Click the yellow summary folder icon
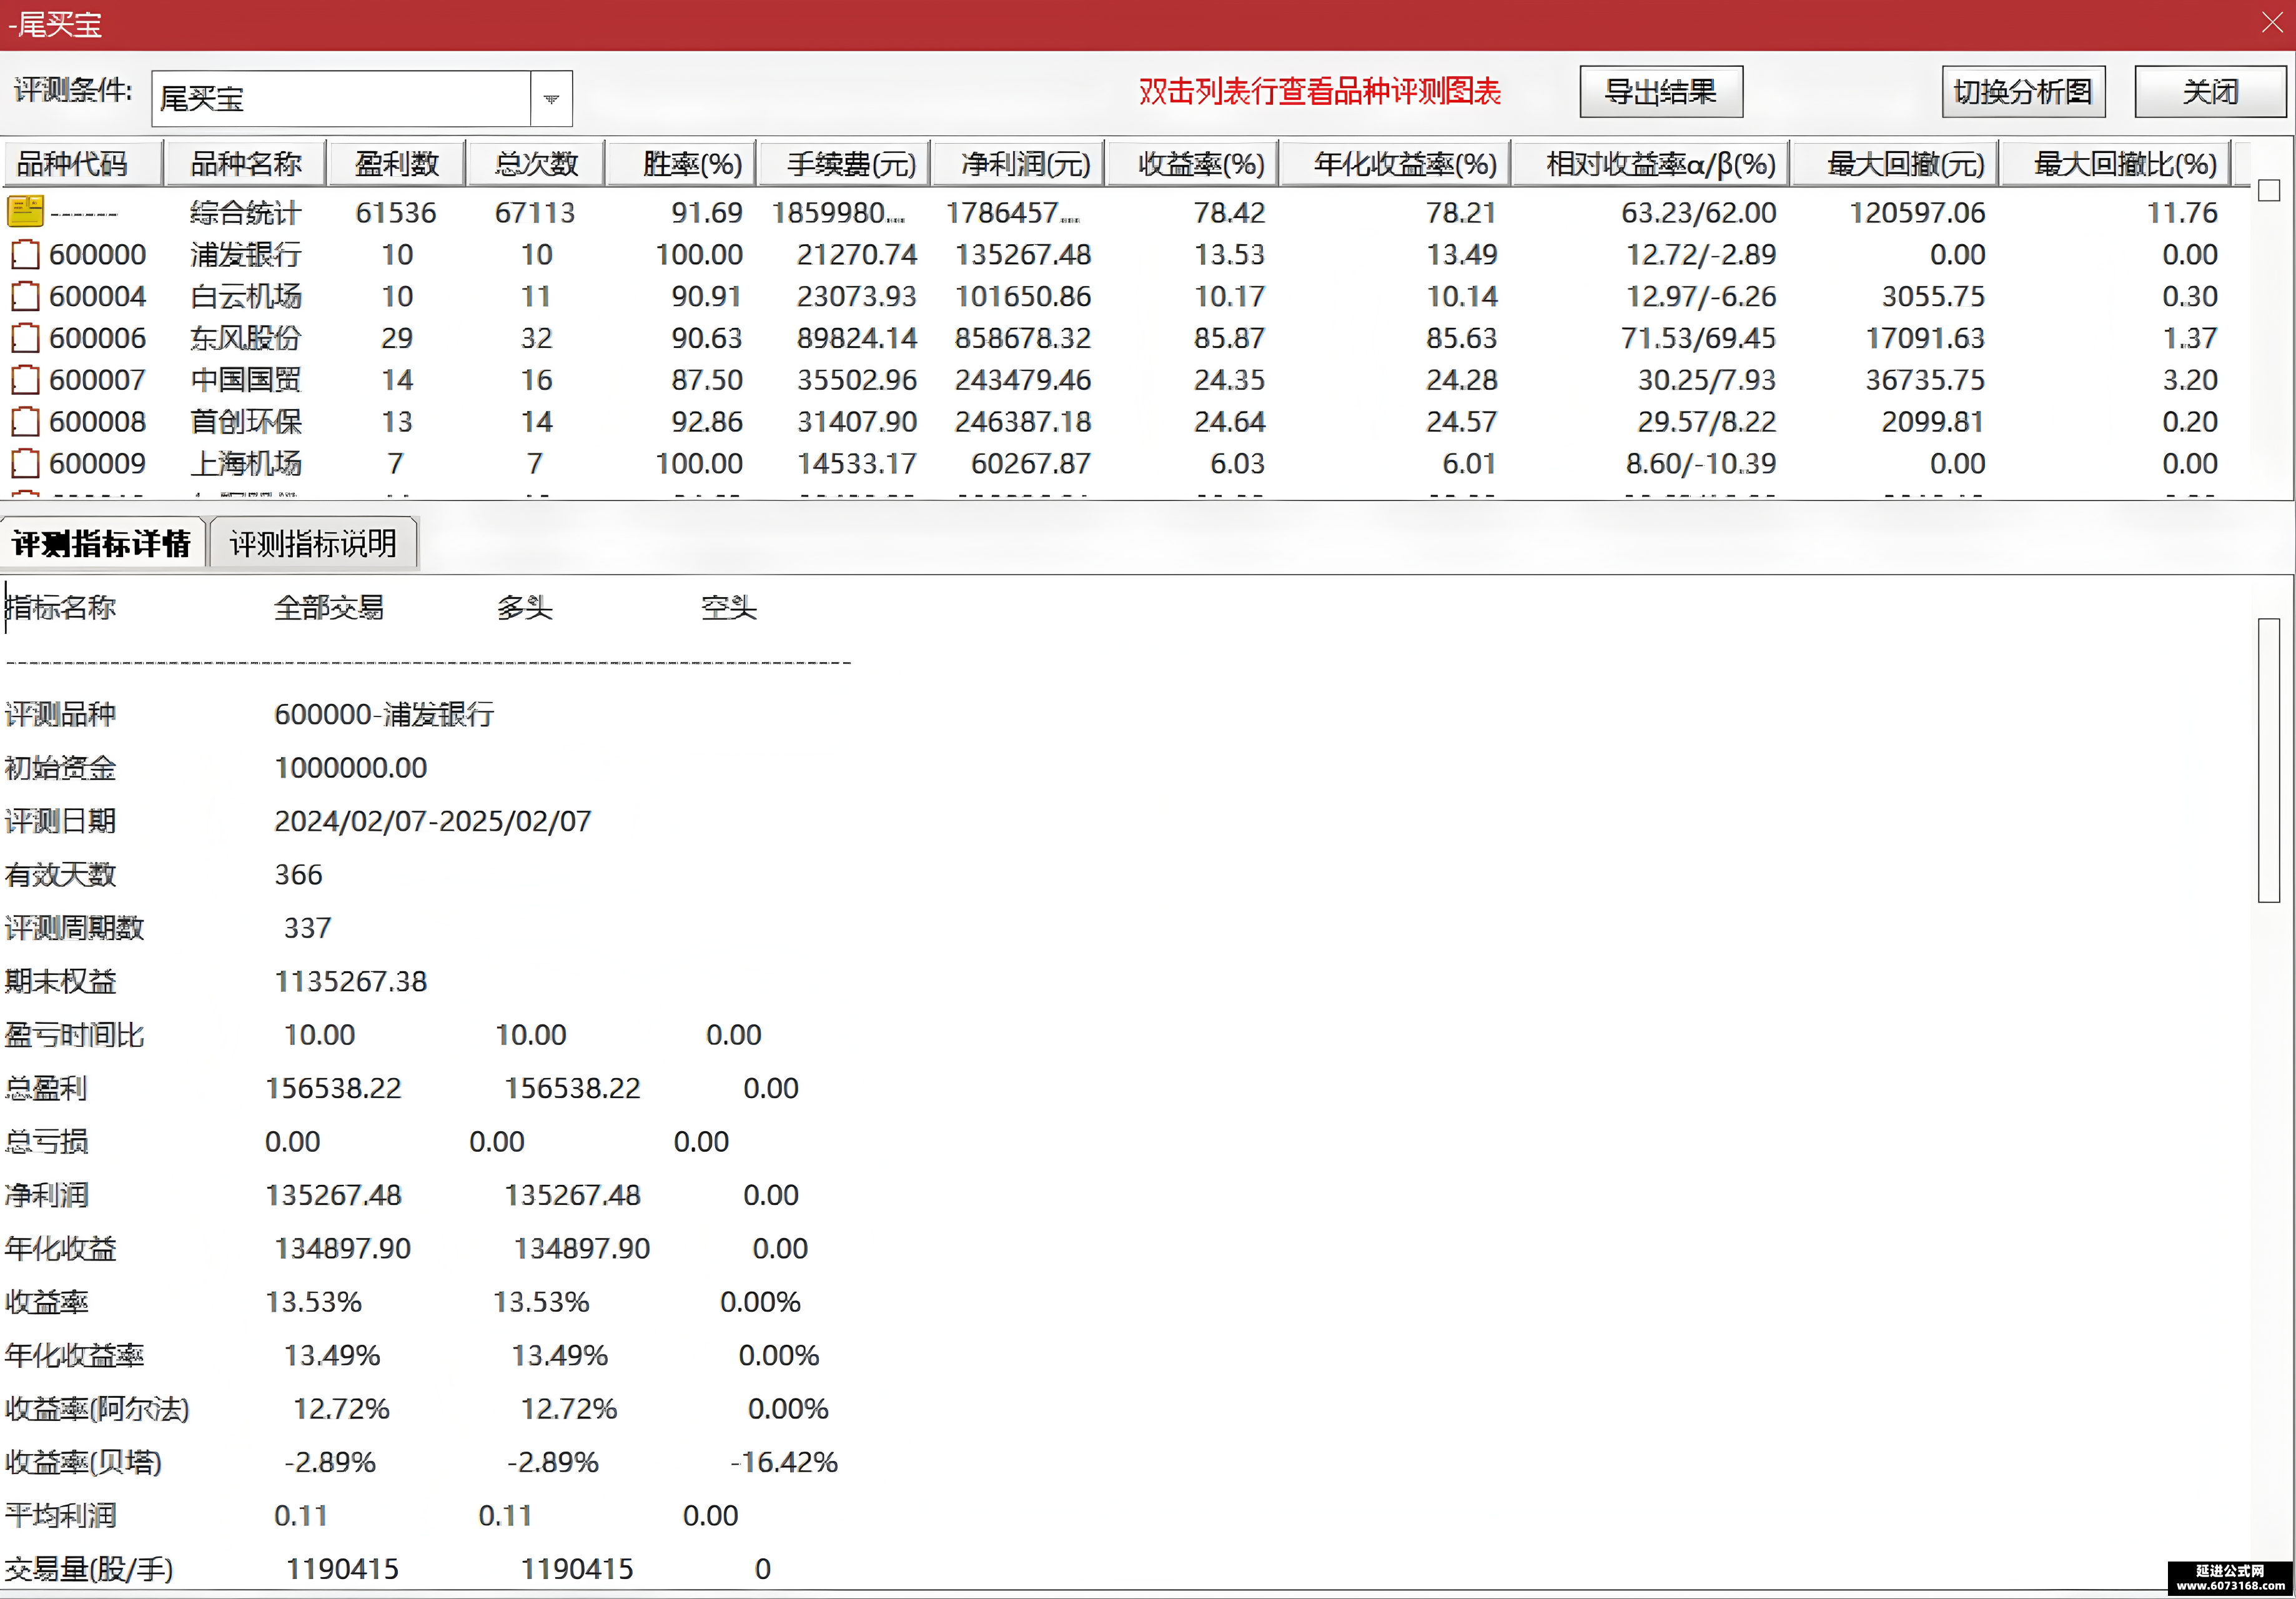Screen dimensions: 2296x1599 point(25,211)
